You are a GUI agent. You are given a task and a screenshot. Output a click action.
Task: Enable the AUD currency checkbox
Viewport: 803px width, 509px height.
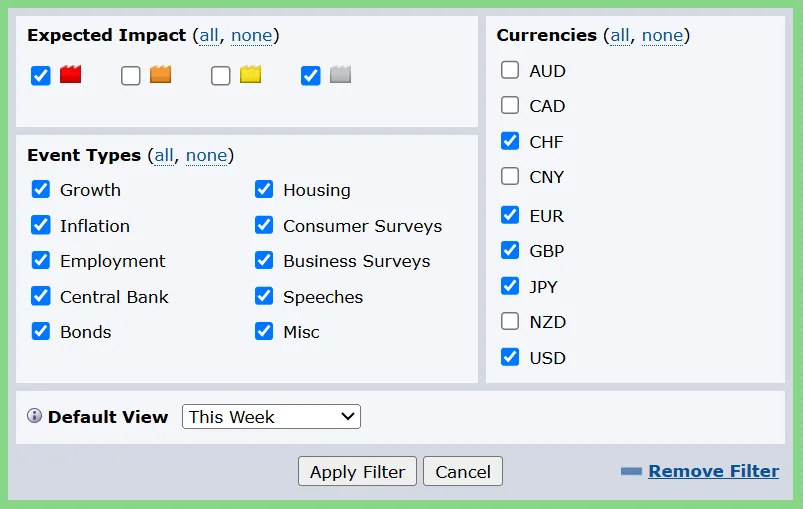point(510,70)
